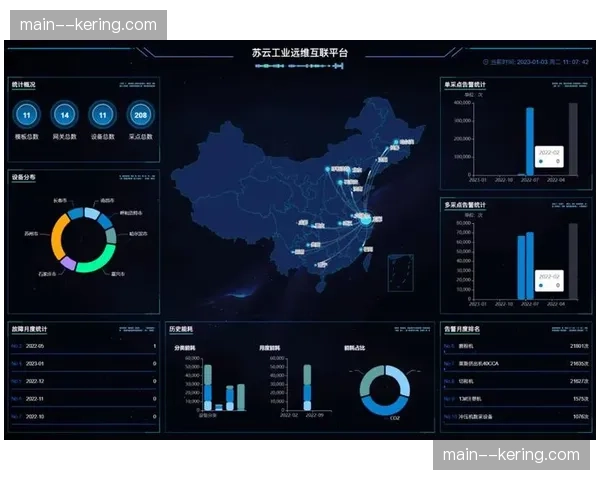This screenshot has width=600, height=480.
Task: Select the 21627次 ranking row
Action: [516, 381]
